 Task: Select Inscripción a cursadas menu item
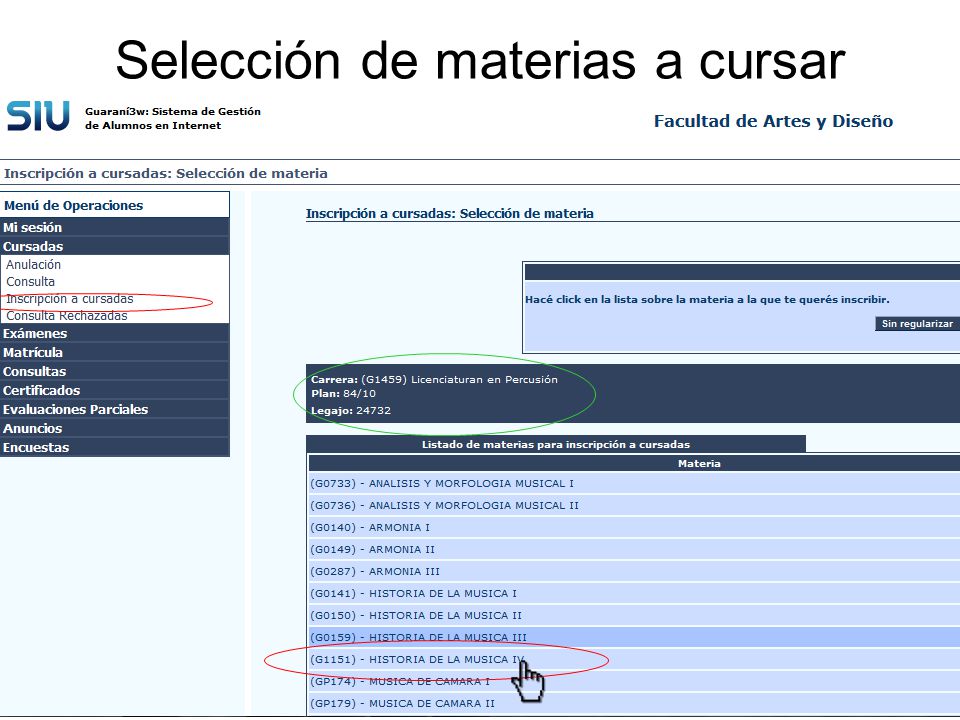coord(70,299)
